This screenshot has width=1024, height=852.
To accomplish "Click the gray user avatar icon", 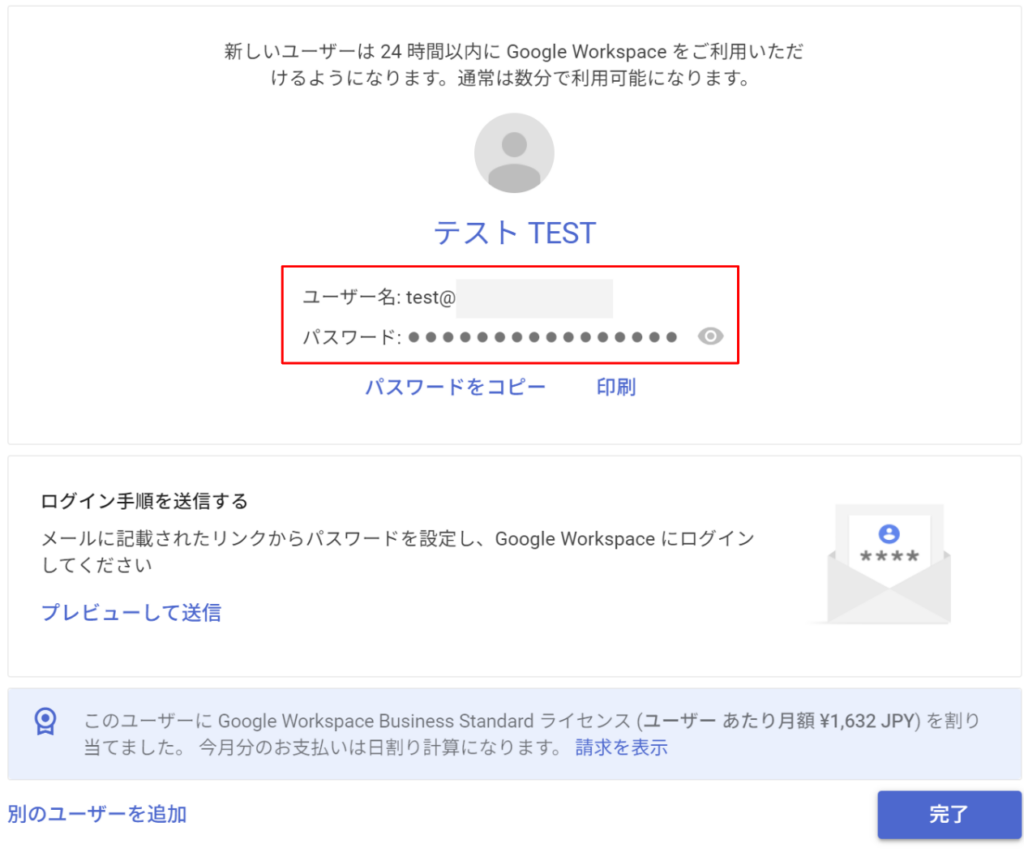I will 514,153.
